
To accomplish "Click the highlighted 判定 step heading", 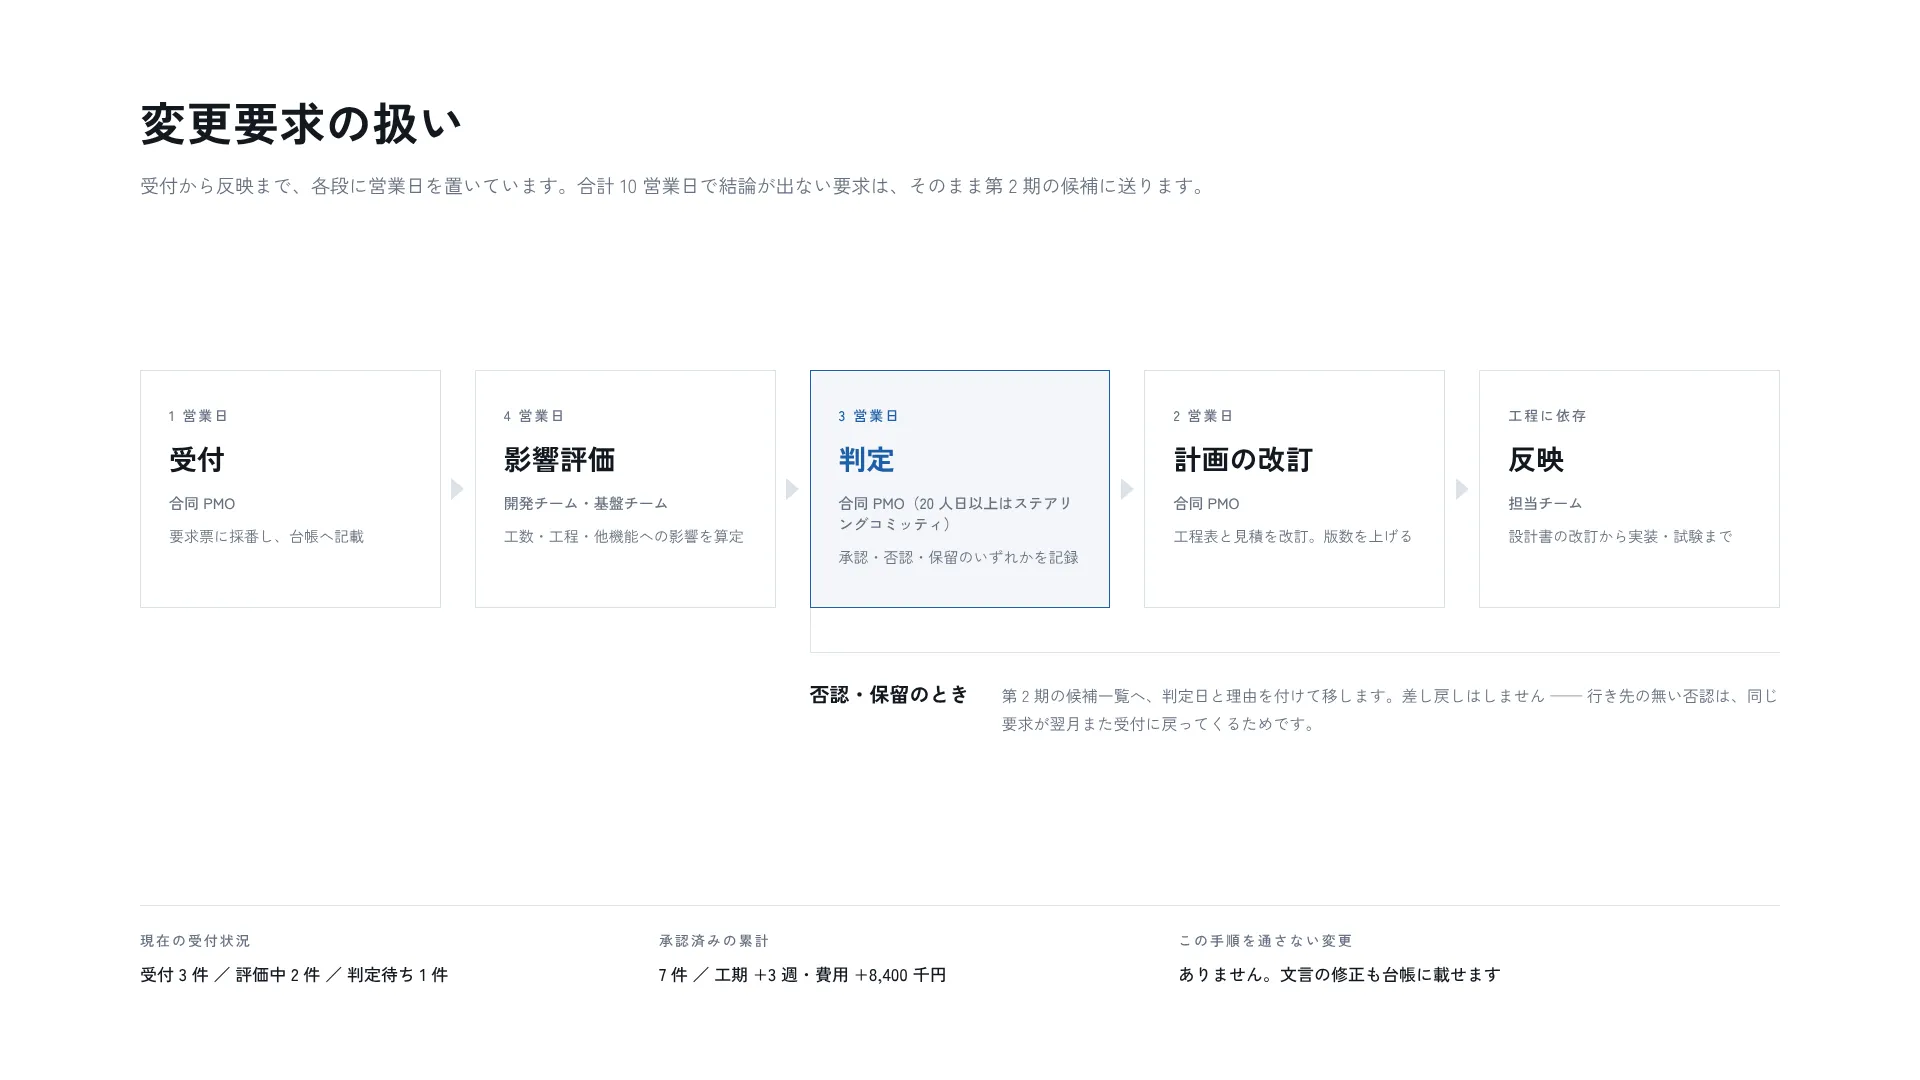I will click(866, 460).
